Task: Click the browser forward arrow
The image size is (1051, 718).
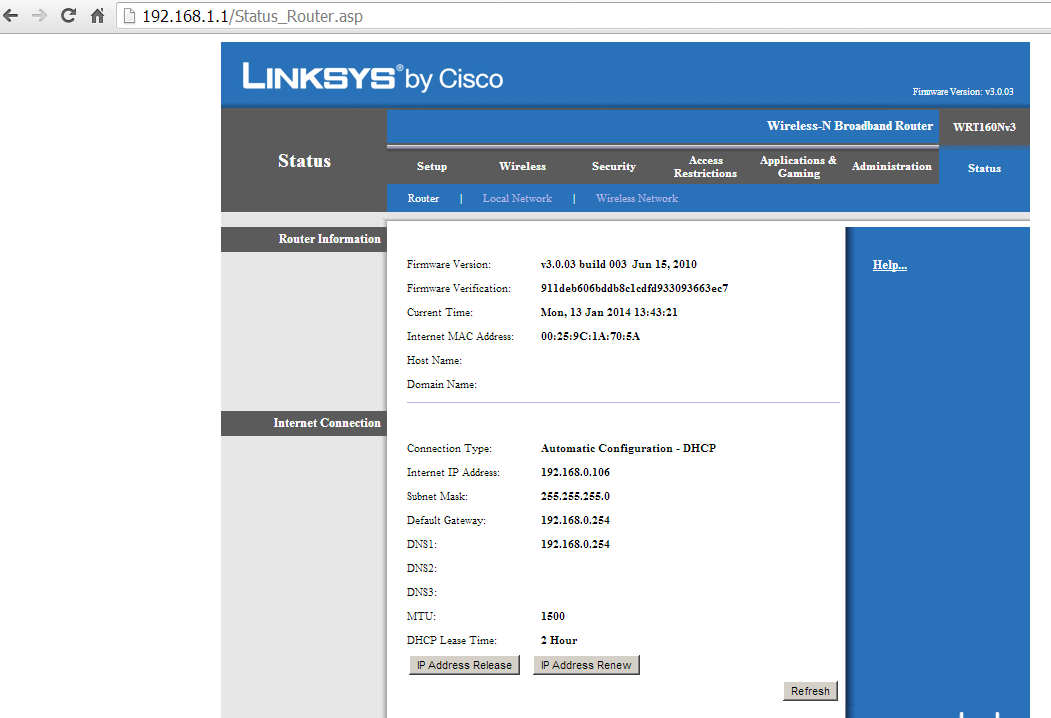Action: 40,16
